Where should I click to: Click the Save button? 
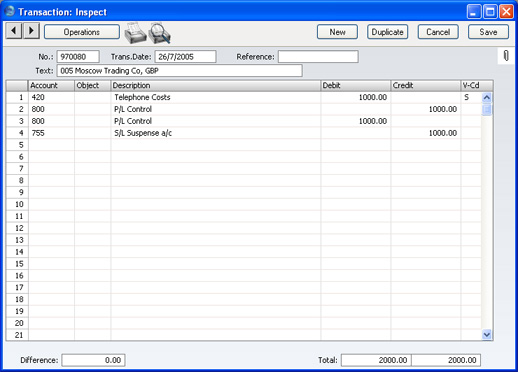coord(488,32)
